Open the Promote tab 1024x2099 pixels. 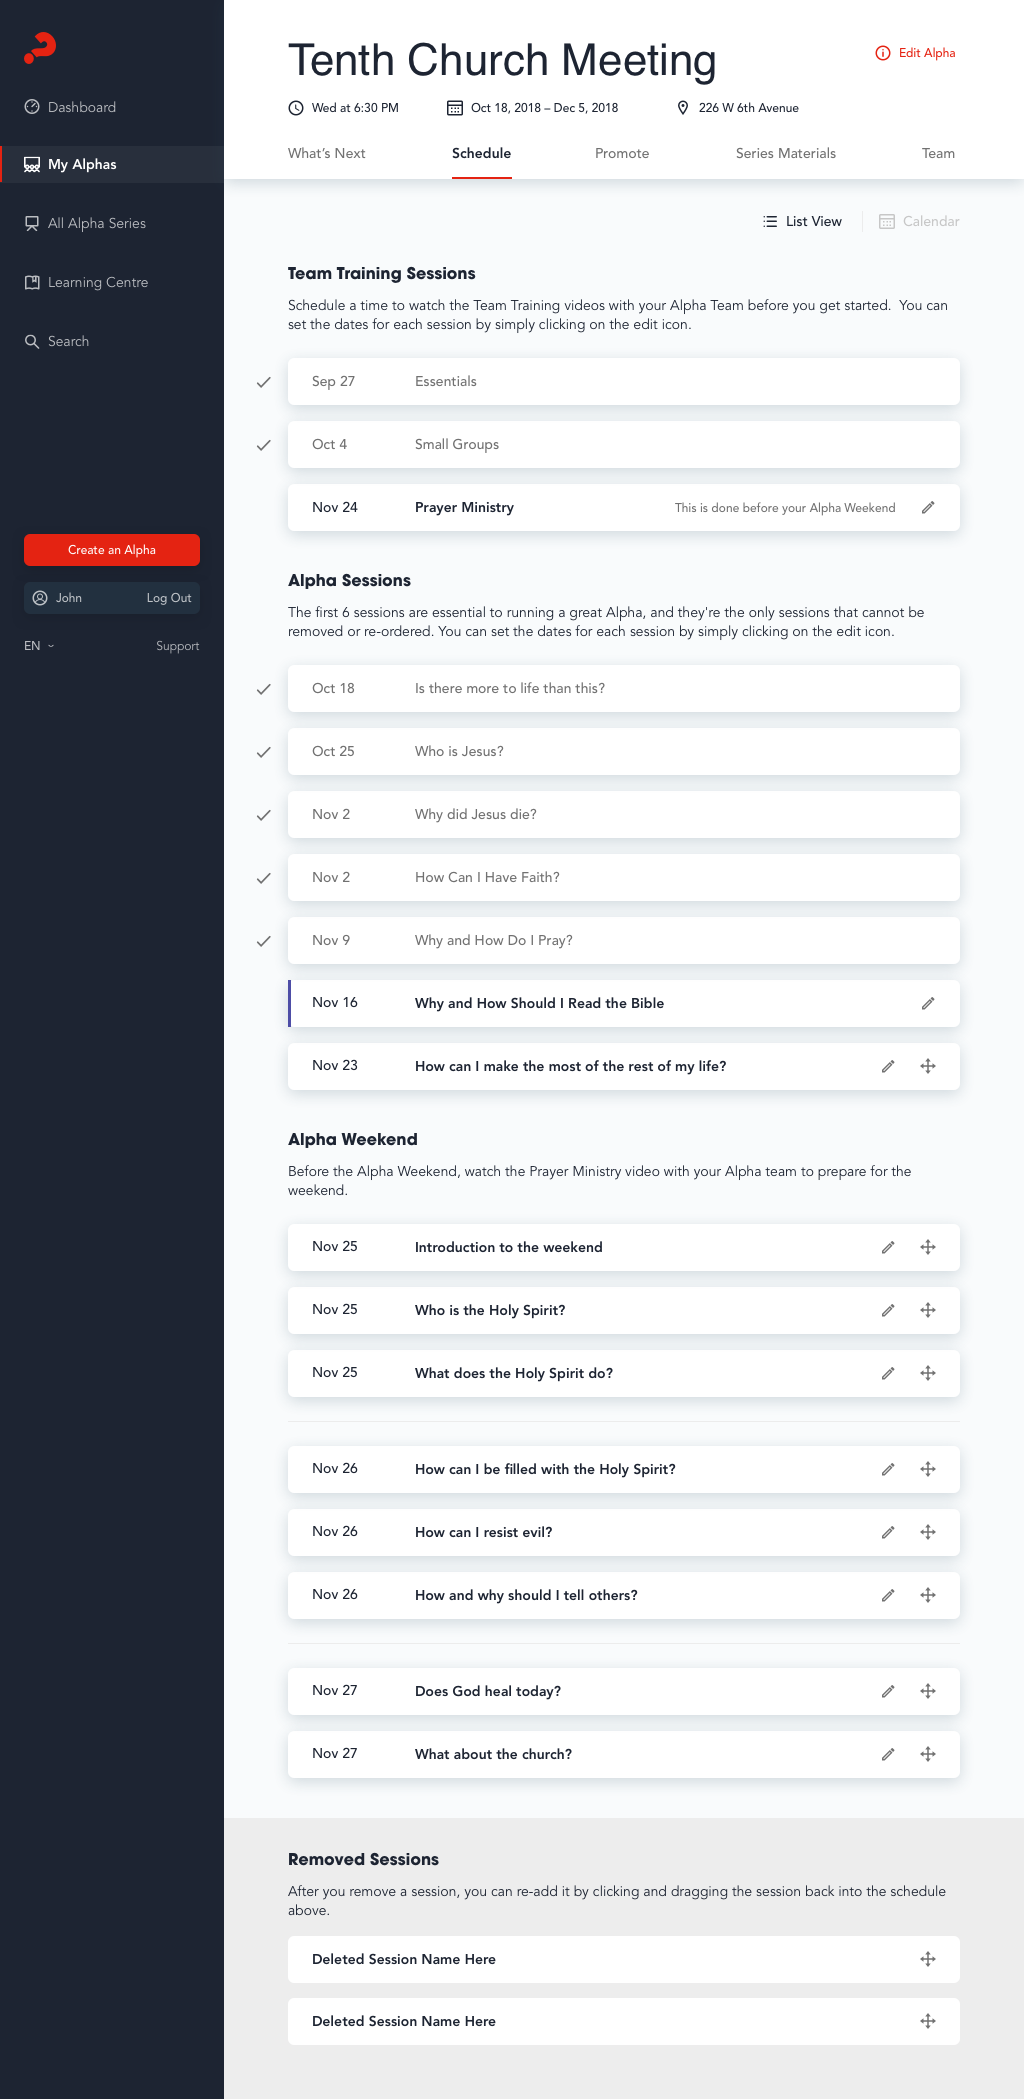(622, 154)
